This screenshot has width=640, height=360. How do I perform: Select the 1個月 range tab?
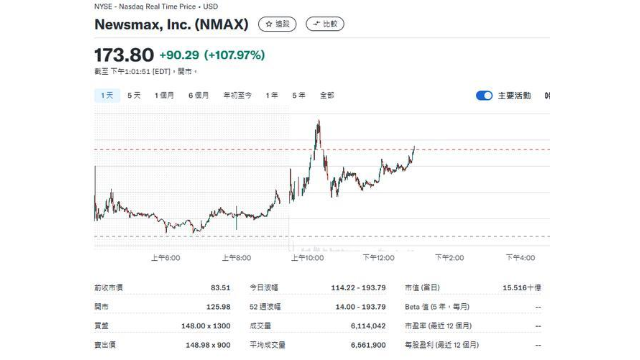pyautogui.click(x=164, y=96)
